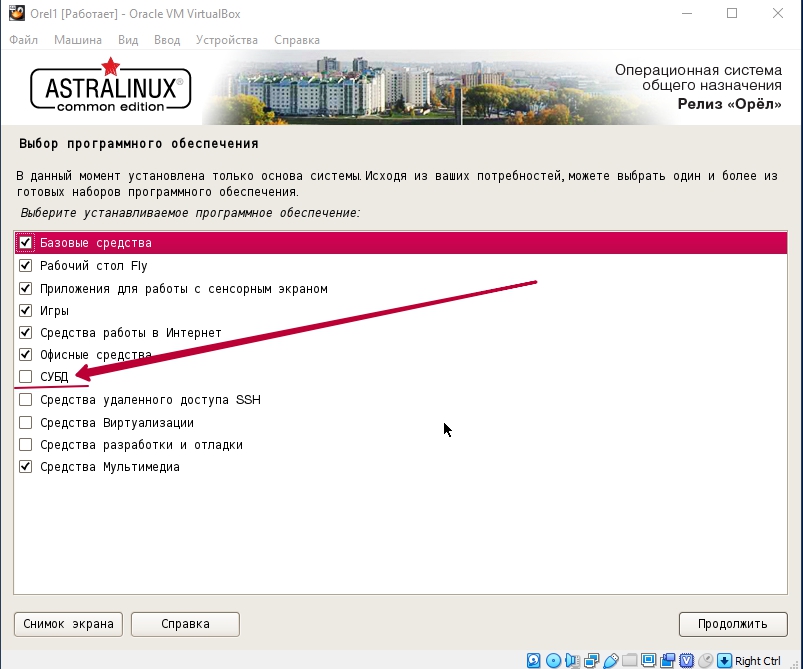Enable the СУБД checkbox

coord(25,377)
